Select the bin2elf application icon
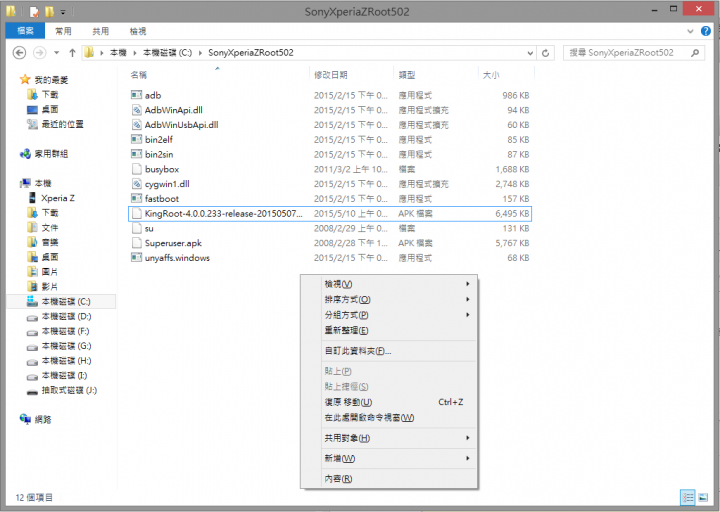Screen dimensions: 720x512 (136, 139)
